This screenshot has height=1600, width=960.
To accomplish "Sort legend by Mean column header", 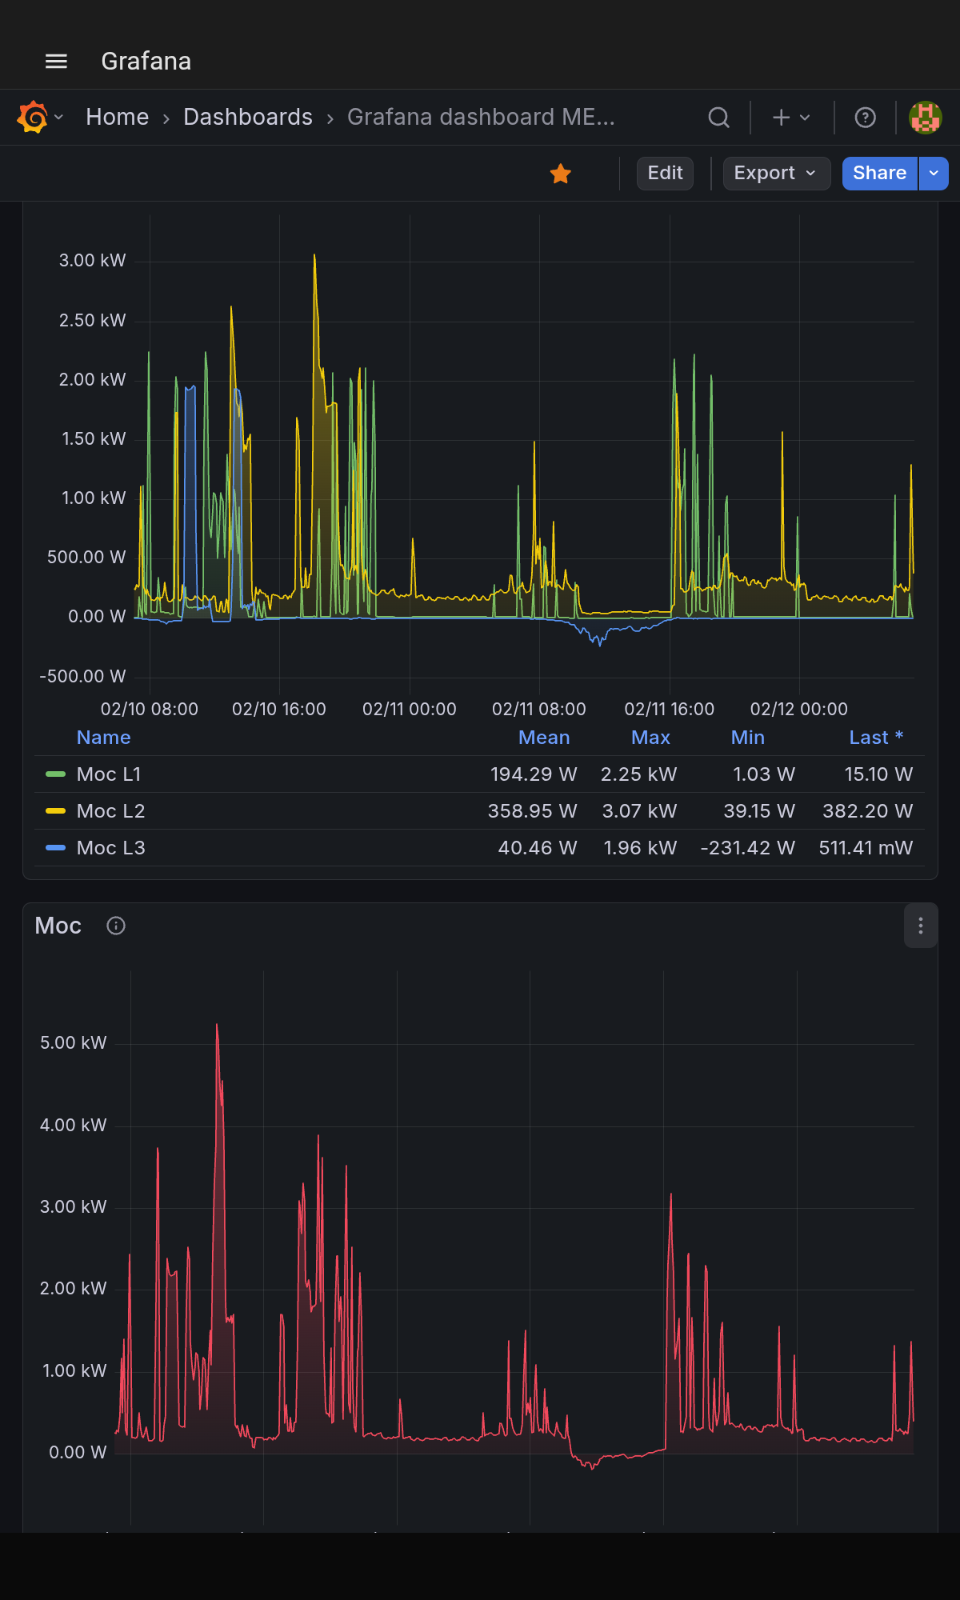I will coord(544,737).
